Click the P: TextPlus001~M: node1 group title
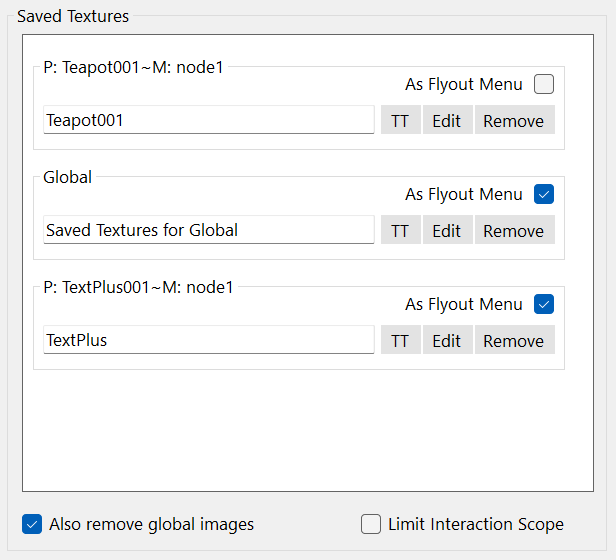The width and height of the screenshot is (616, 560). coord(138,287)
